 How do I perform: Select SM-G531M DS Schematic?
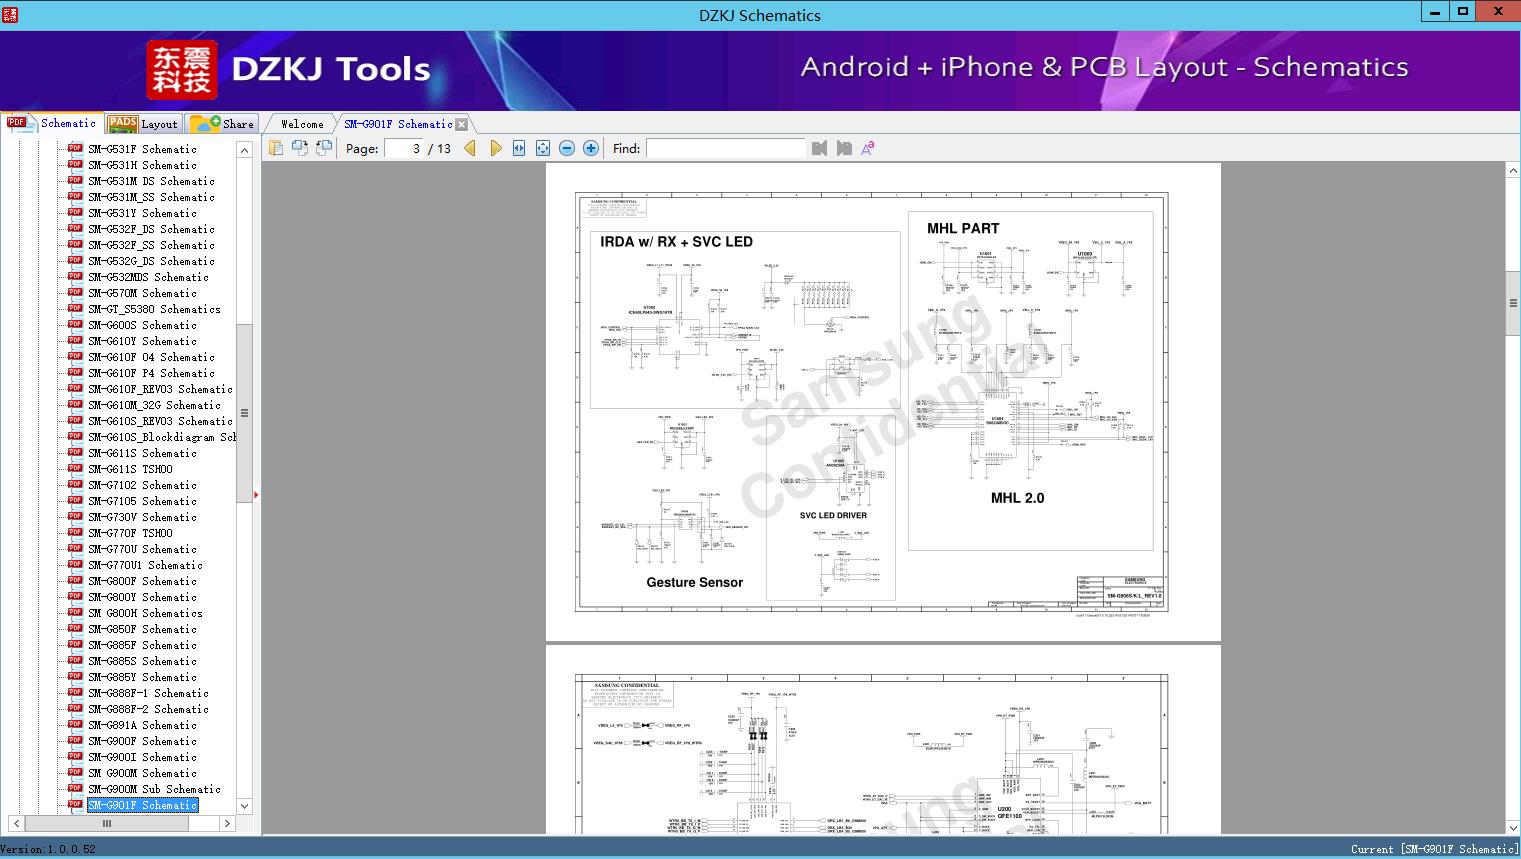(x=151, y=181)
